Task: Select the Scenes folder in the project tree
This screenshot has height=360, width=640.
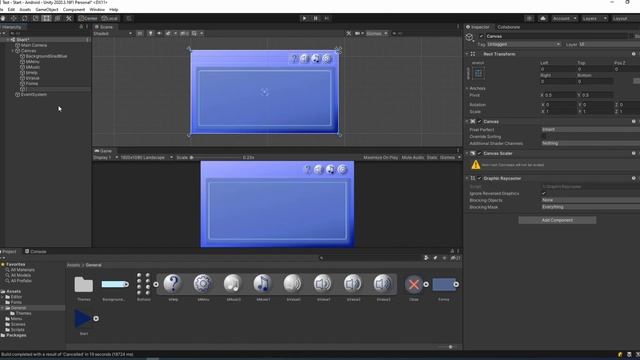Action: pyautogui.click(x=18, y=324)
